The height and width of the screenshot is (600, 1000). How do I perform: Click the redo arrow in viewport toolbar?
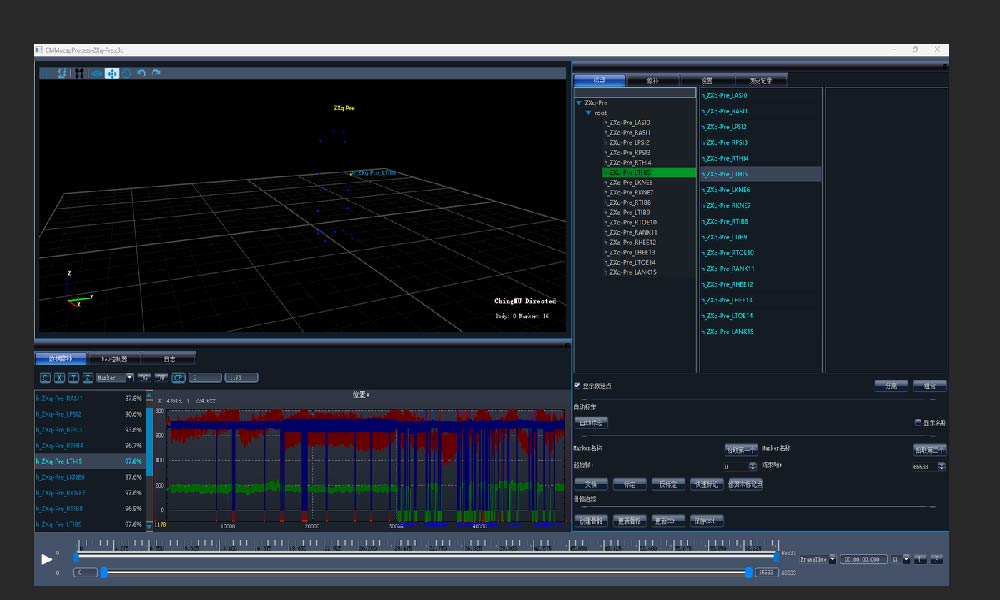(156, 73)
